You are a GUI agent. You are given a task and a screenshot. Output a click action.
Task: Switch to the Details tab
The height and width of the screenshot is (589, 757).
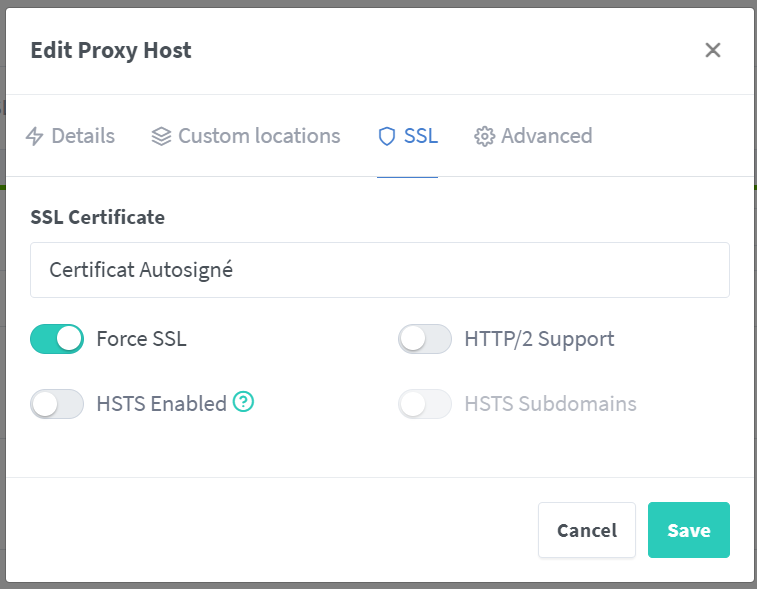coord(70,136)
